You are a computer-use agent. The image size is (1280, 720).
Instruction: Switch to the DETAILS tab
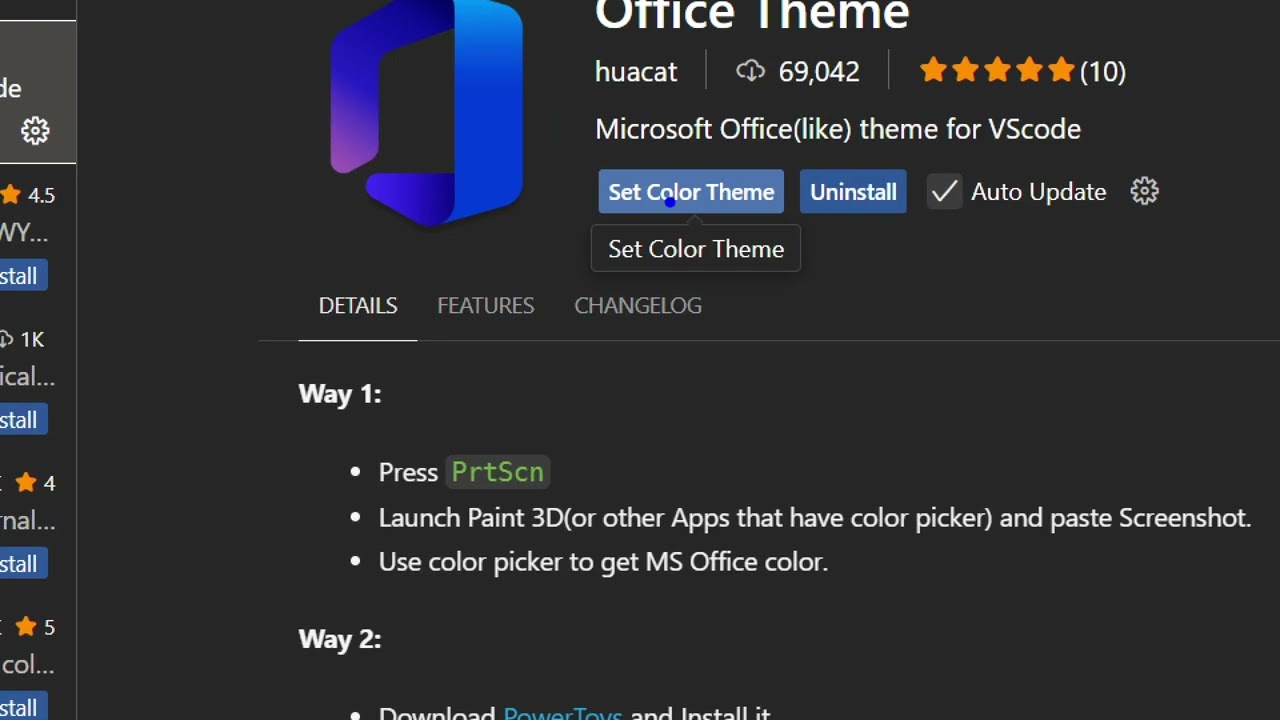(358, 305)
